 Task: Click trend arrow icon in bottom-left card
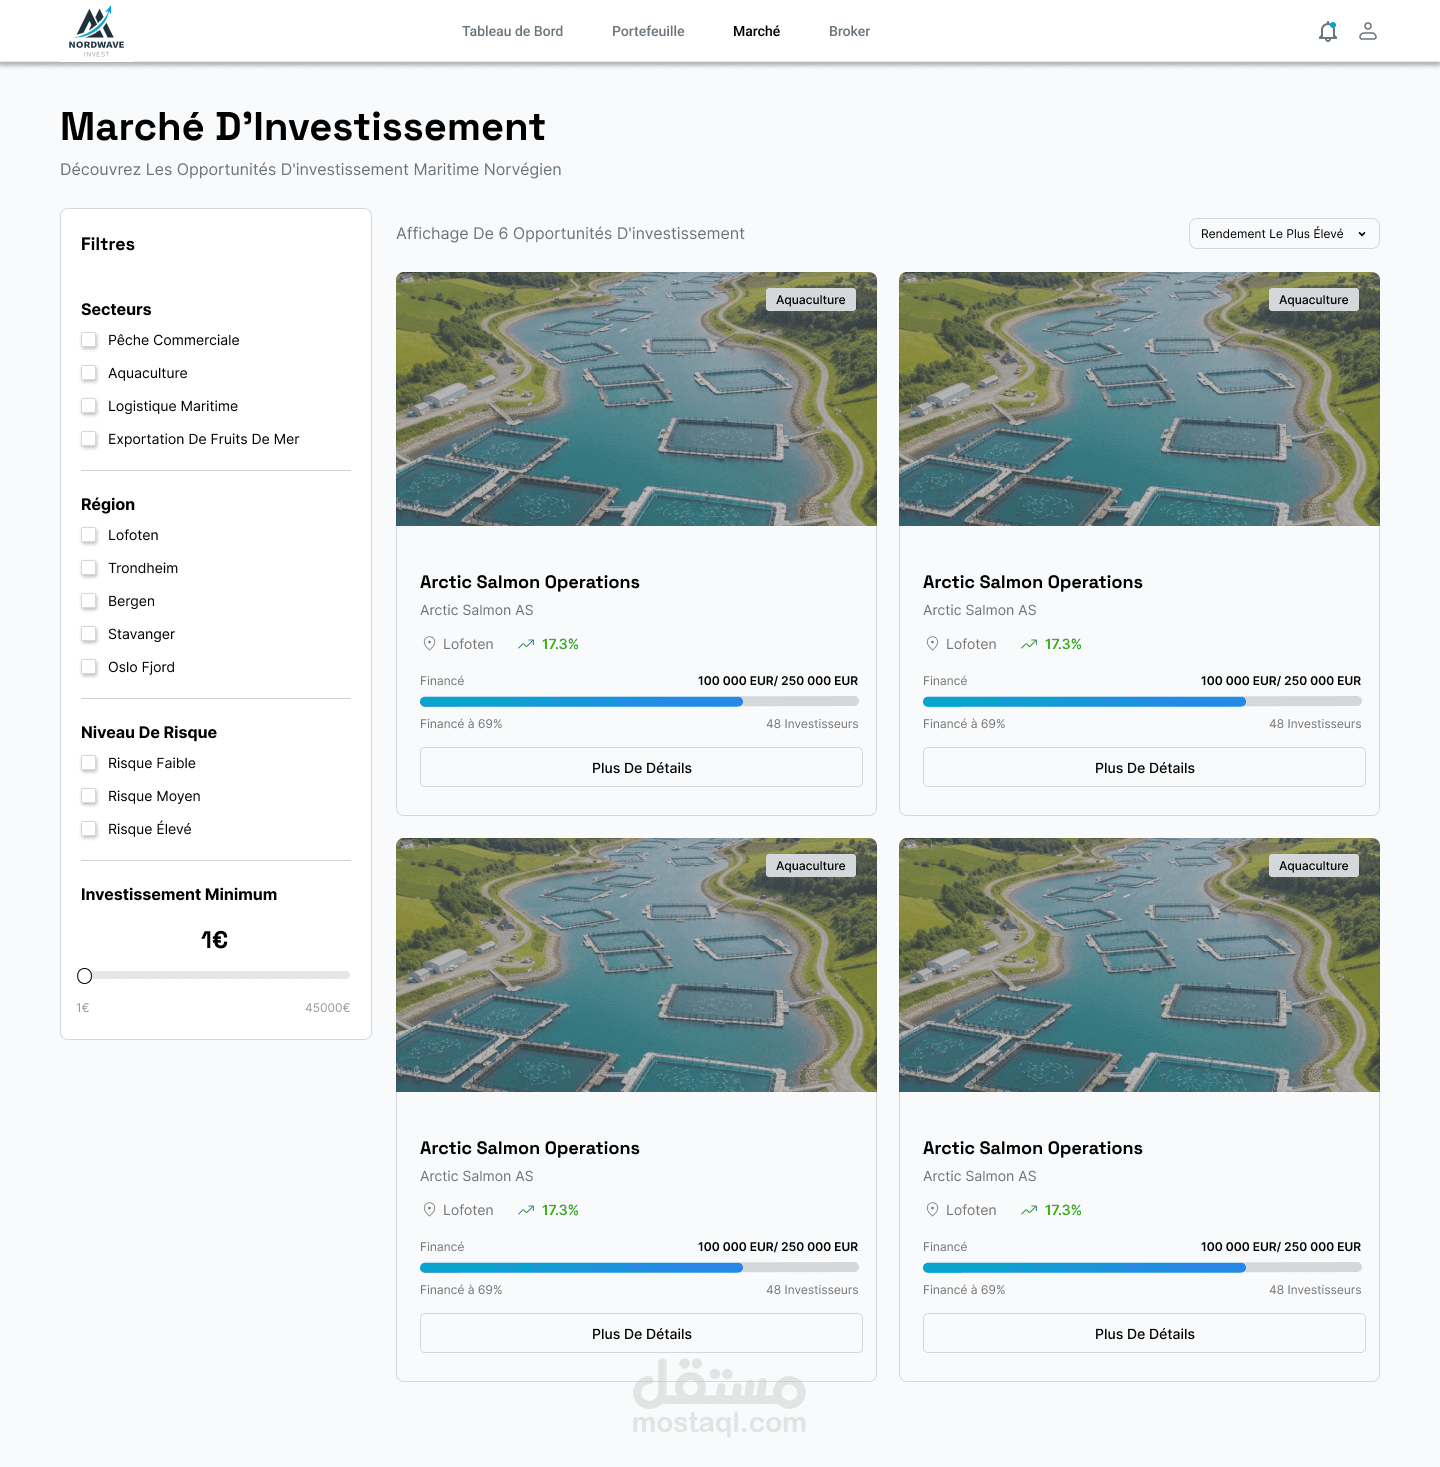coord(526,1210)
